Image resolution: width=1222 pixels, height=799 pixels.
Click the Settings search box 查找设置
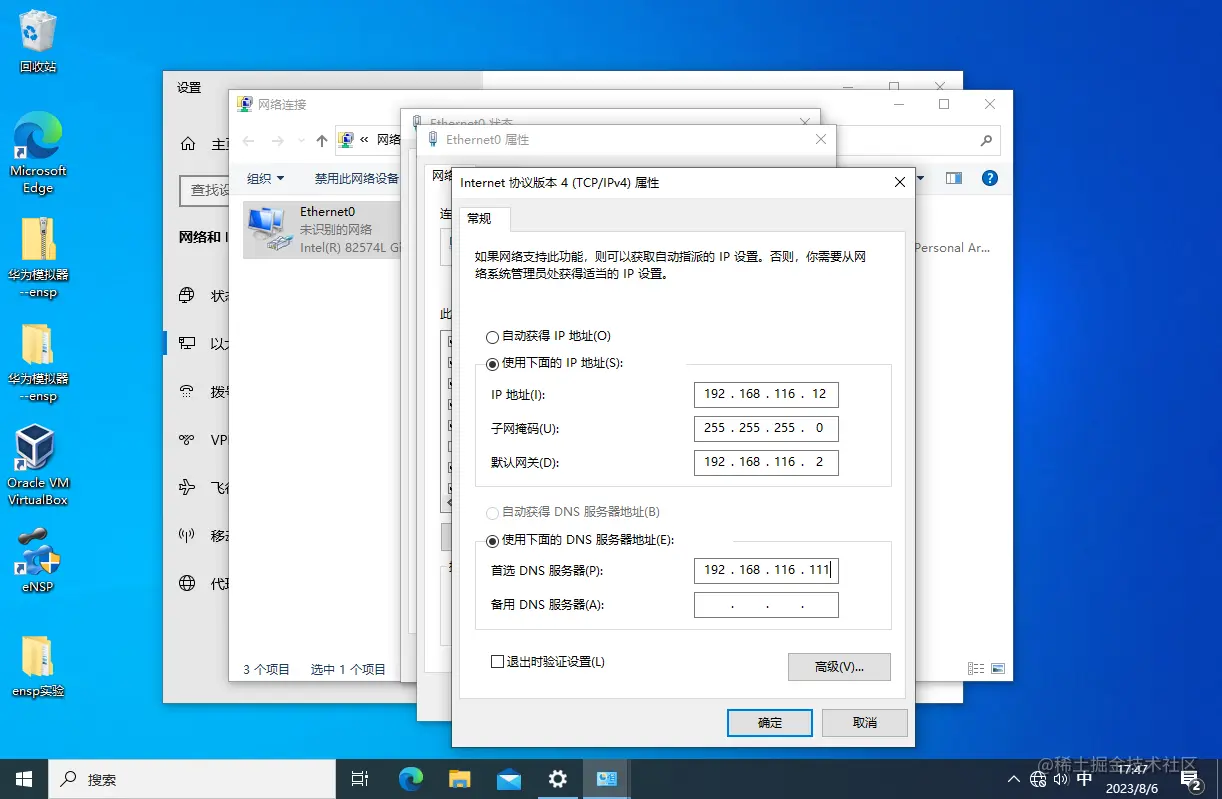tap(206, 190)
